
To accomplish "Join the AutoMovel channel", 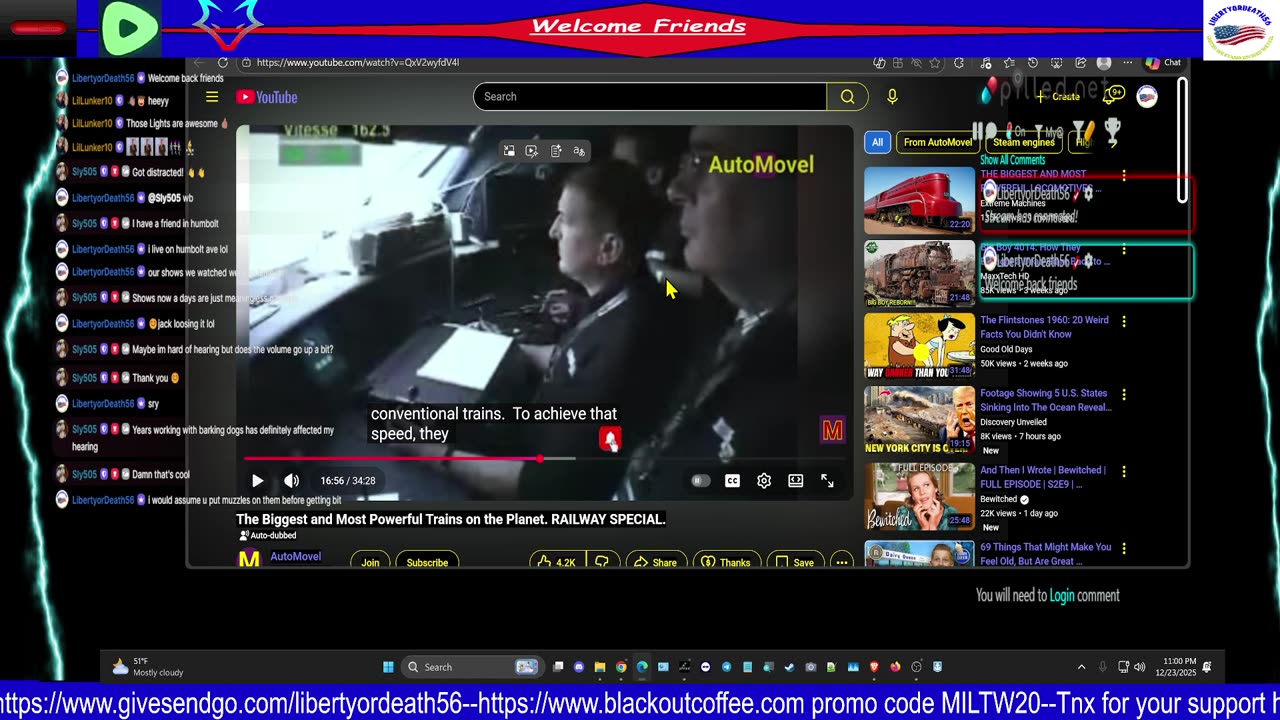I will click(x=370, y=562).
